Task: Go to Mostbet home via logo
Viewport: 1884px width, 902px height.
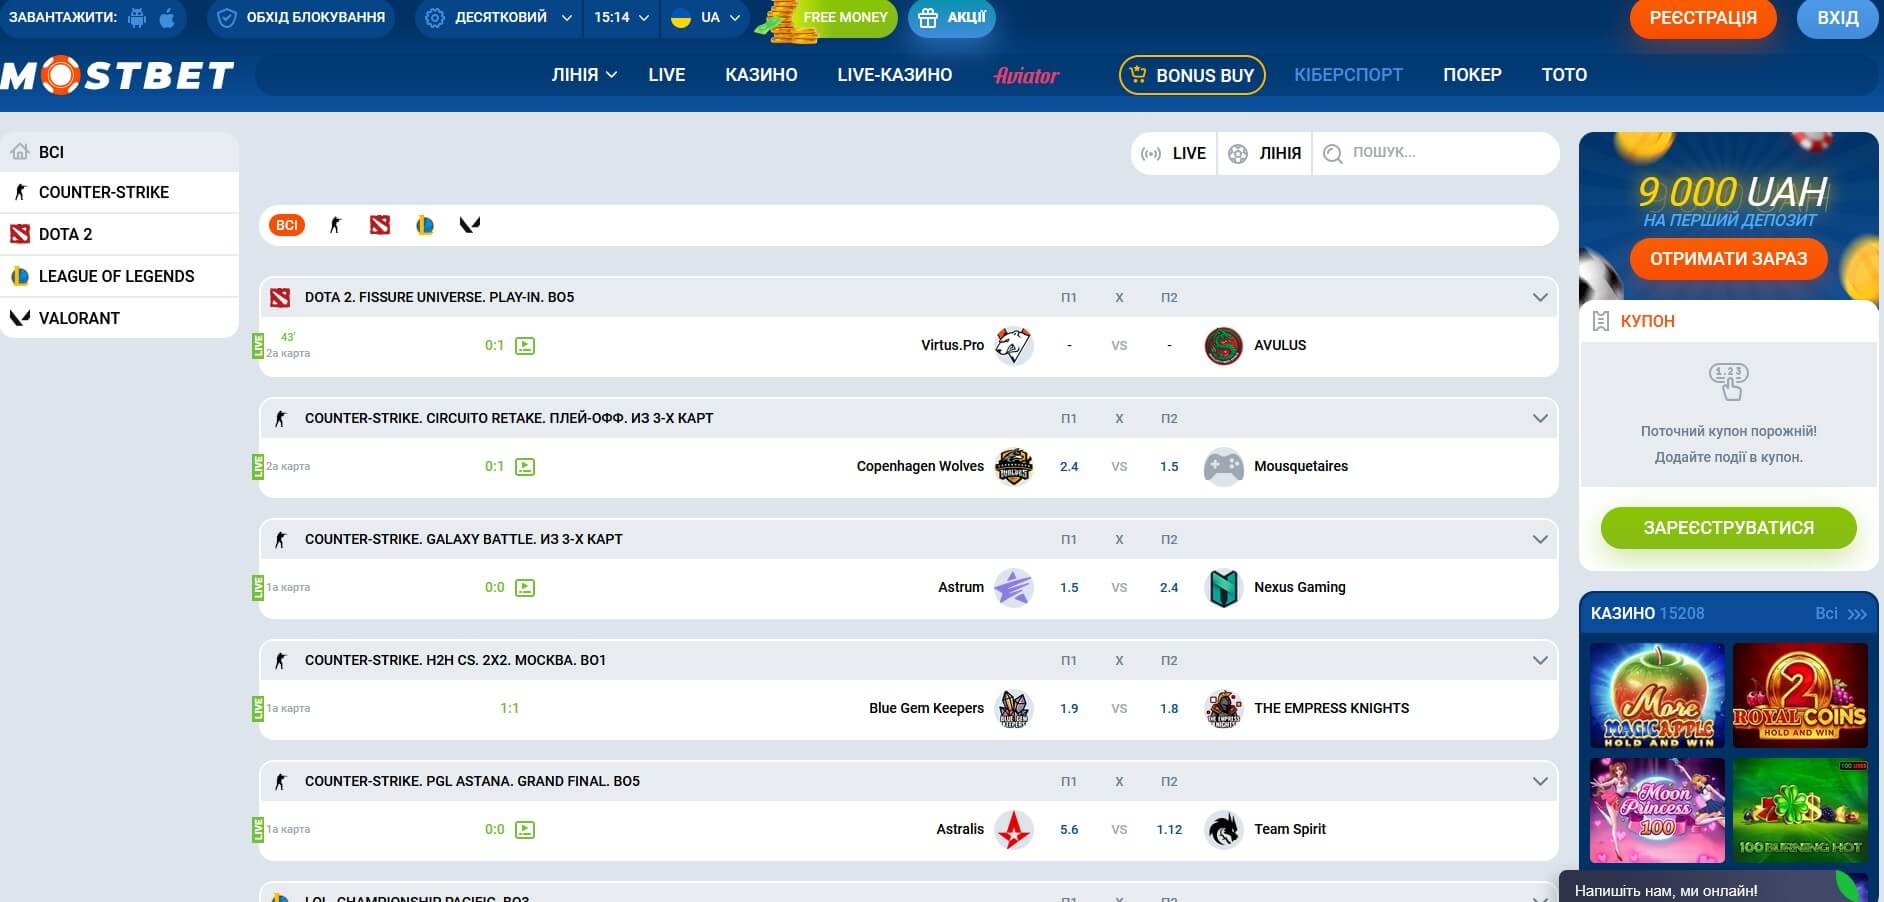Action: pyautogui.click(x=117, y=75)
